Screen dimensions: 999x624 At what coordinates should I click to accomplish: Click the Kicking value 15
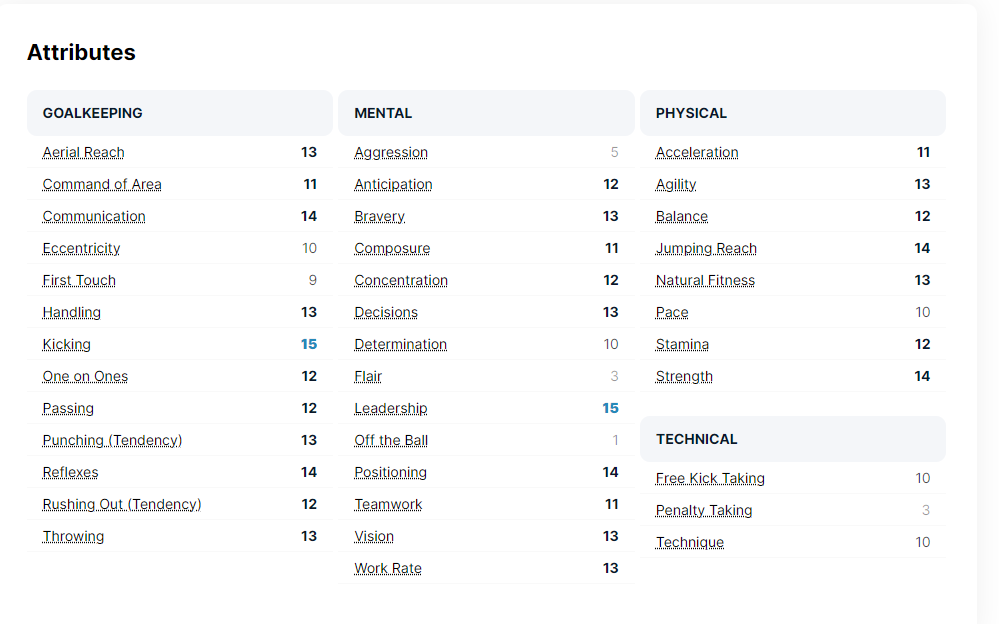click(x=308, y=344)
